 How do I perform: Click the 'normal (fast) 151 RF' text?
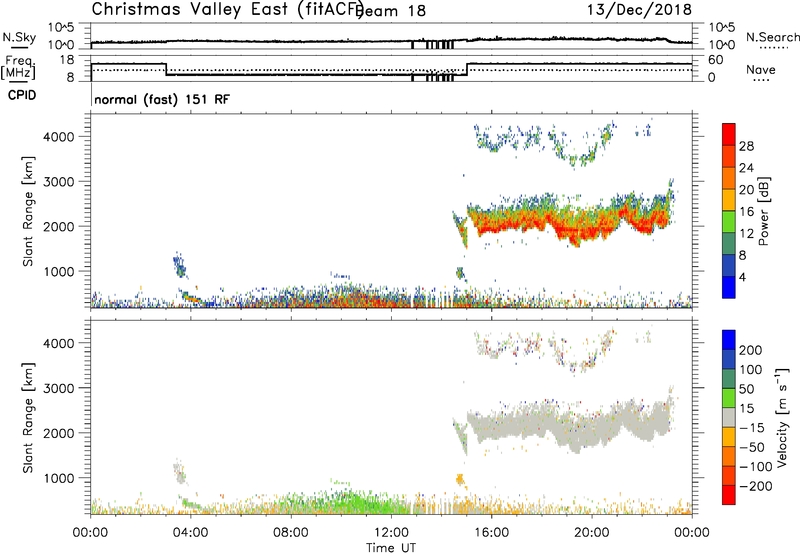click(x=162, y=99)
